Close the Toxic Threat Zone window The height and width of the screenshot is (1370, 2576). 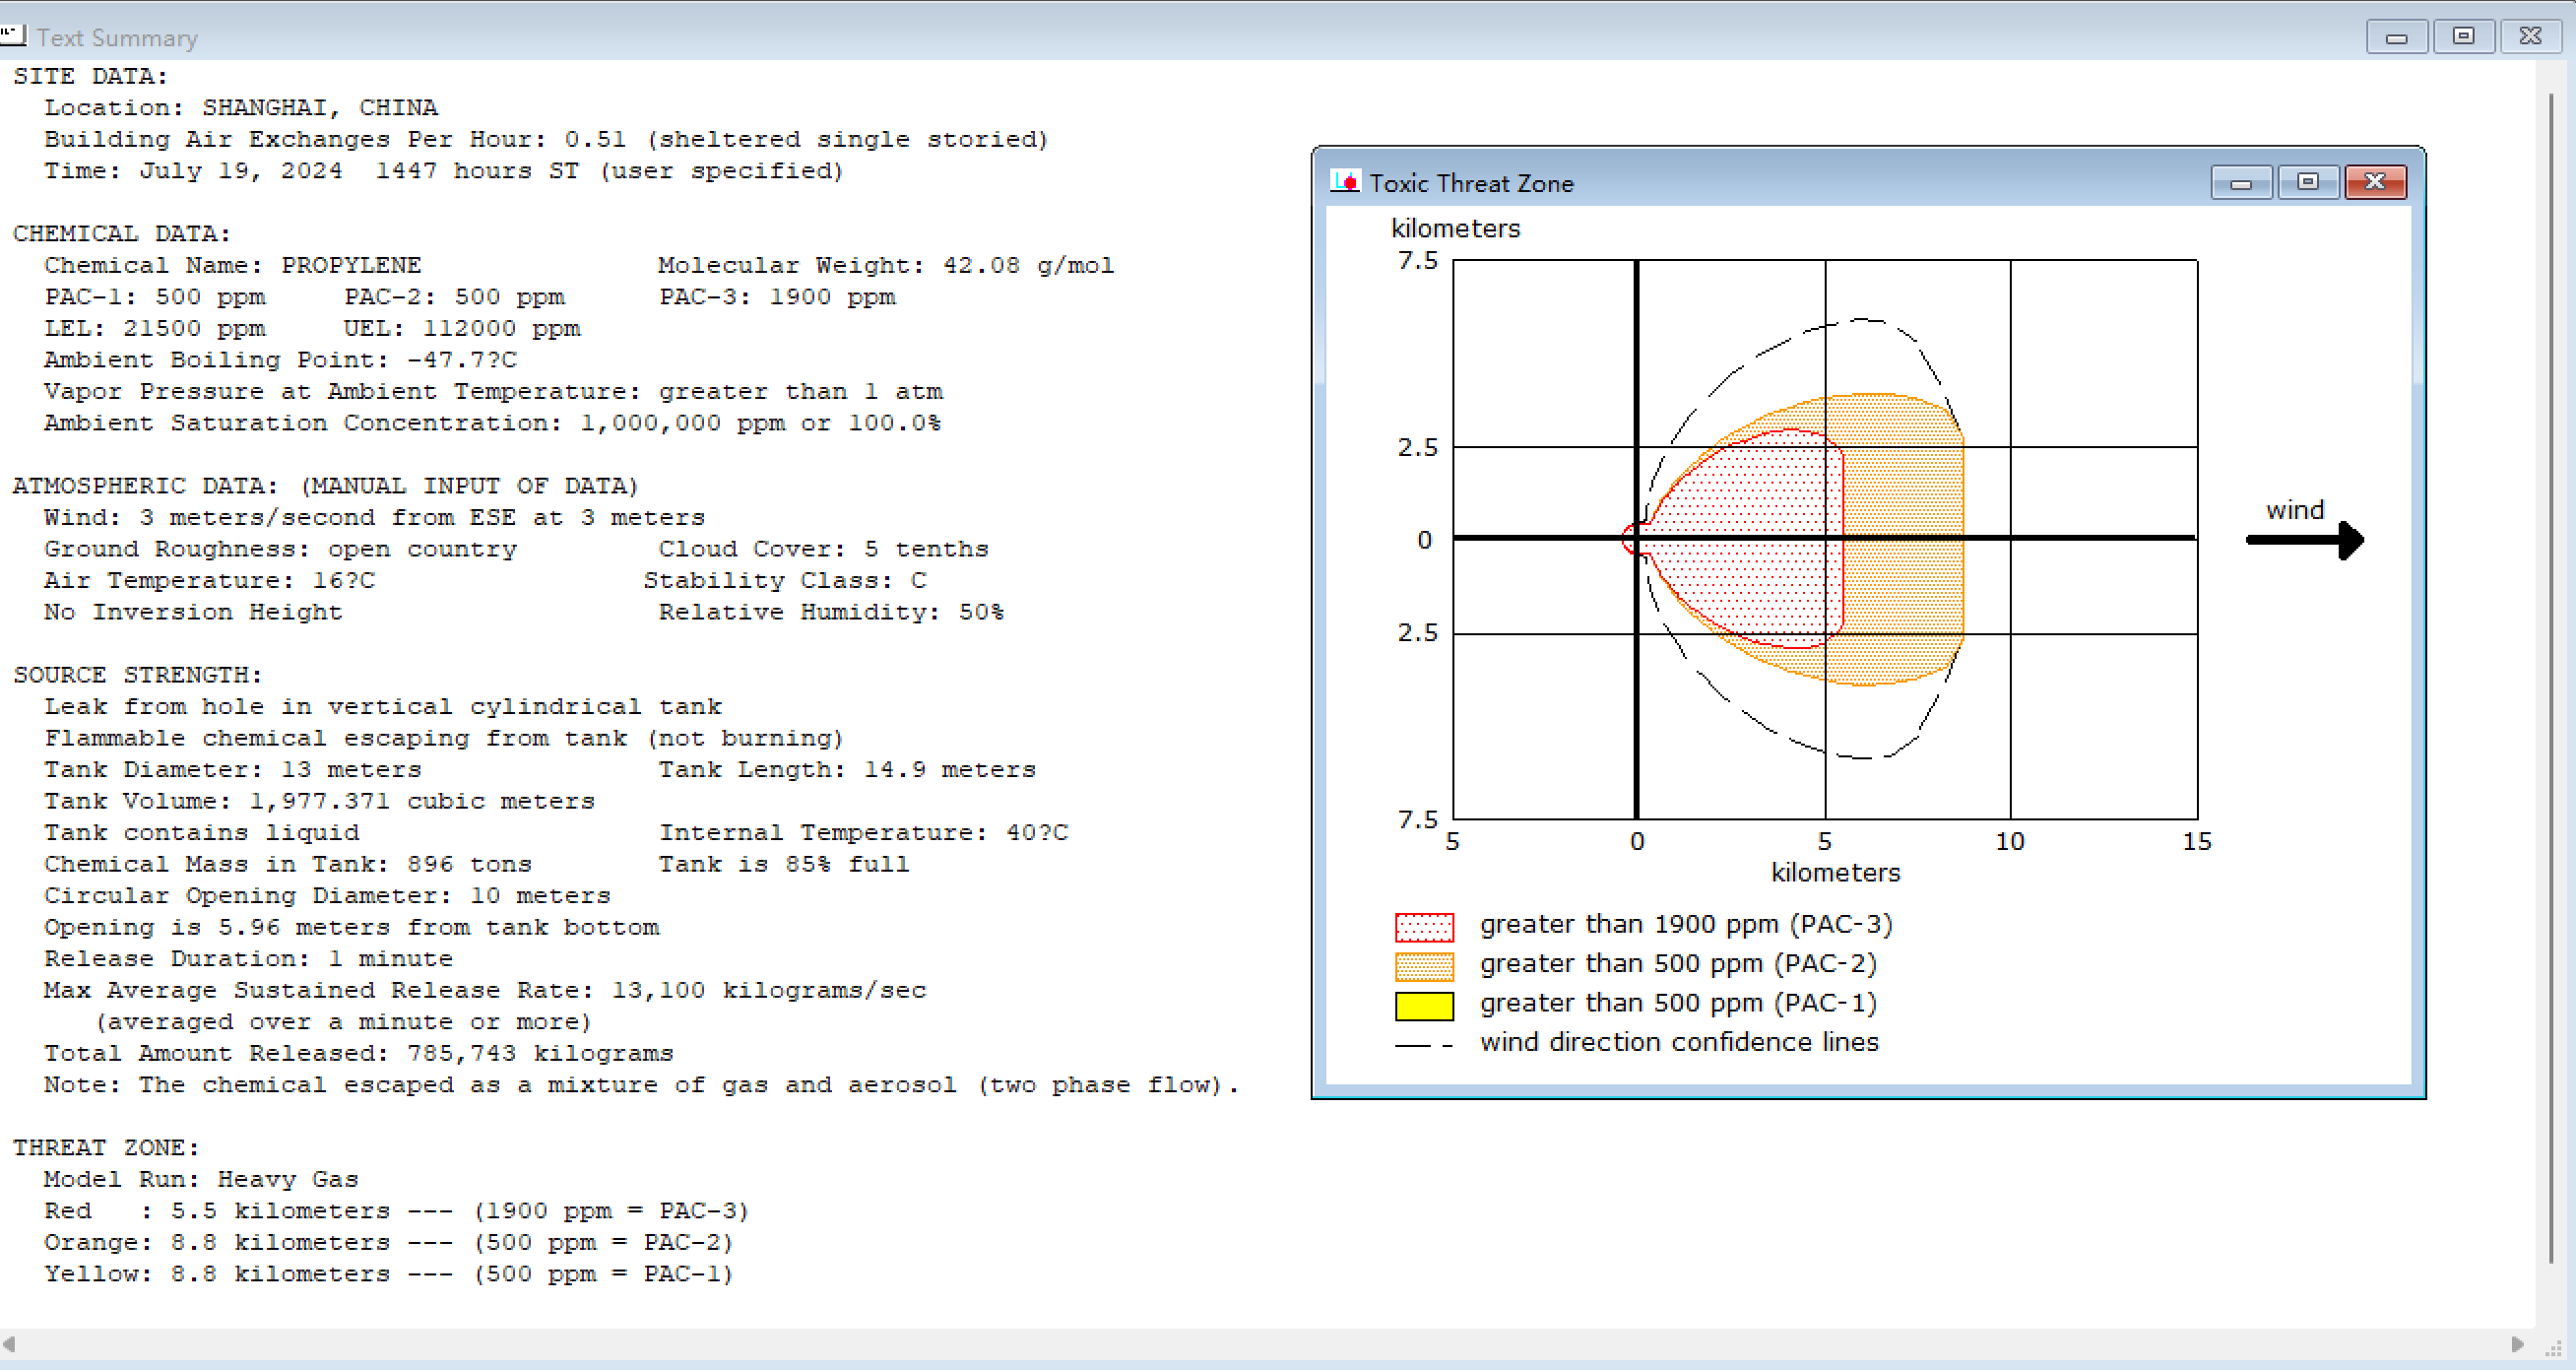2375,182
